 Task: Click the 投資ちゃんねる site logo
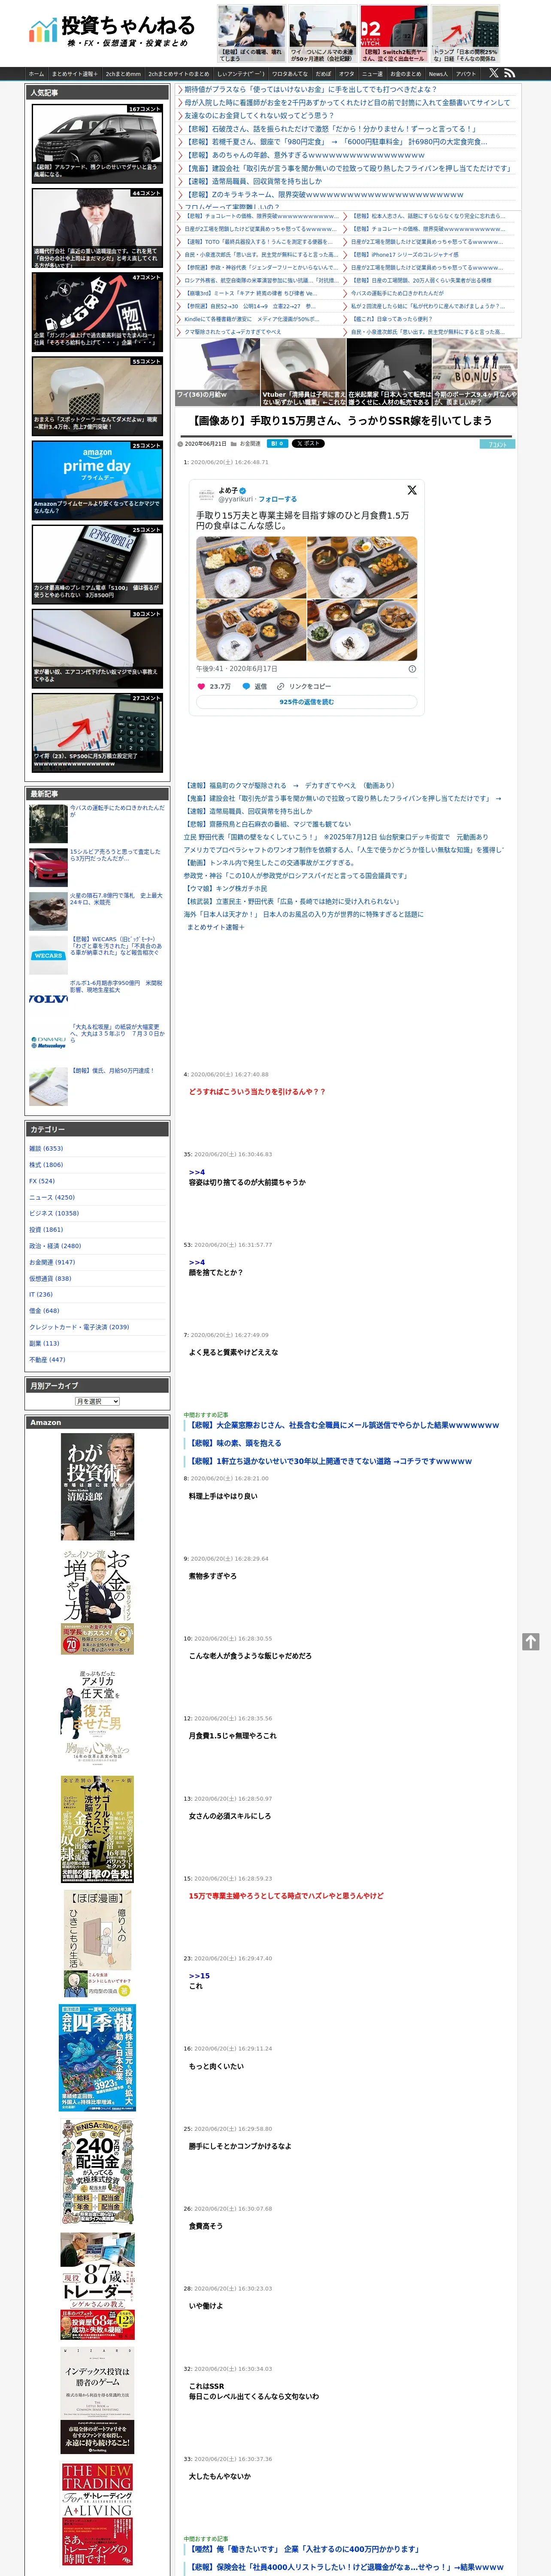point(111,31)
